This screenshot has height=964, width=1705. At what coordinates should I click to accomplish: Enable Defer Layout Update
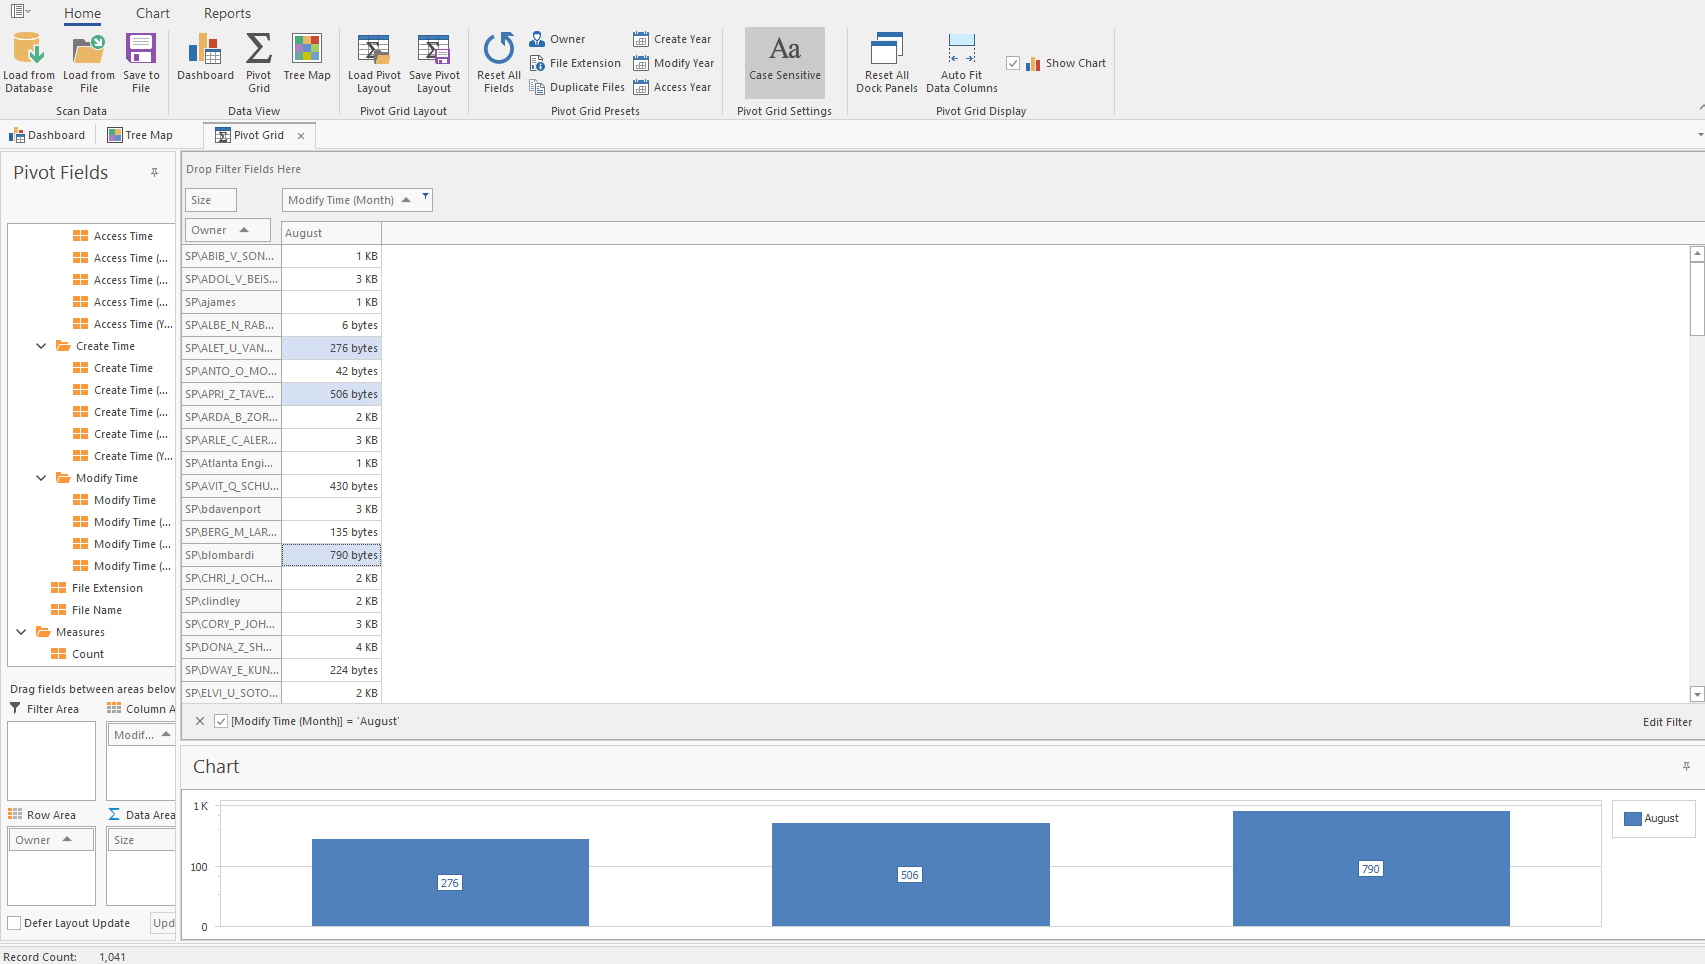pos(13,923)
